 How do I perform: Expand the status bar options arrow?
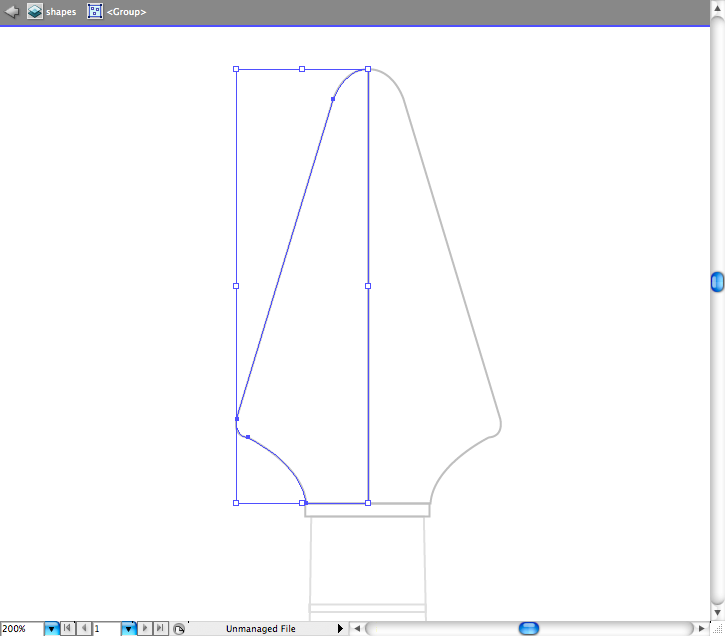340,628
